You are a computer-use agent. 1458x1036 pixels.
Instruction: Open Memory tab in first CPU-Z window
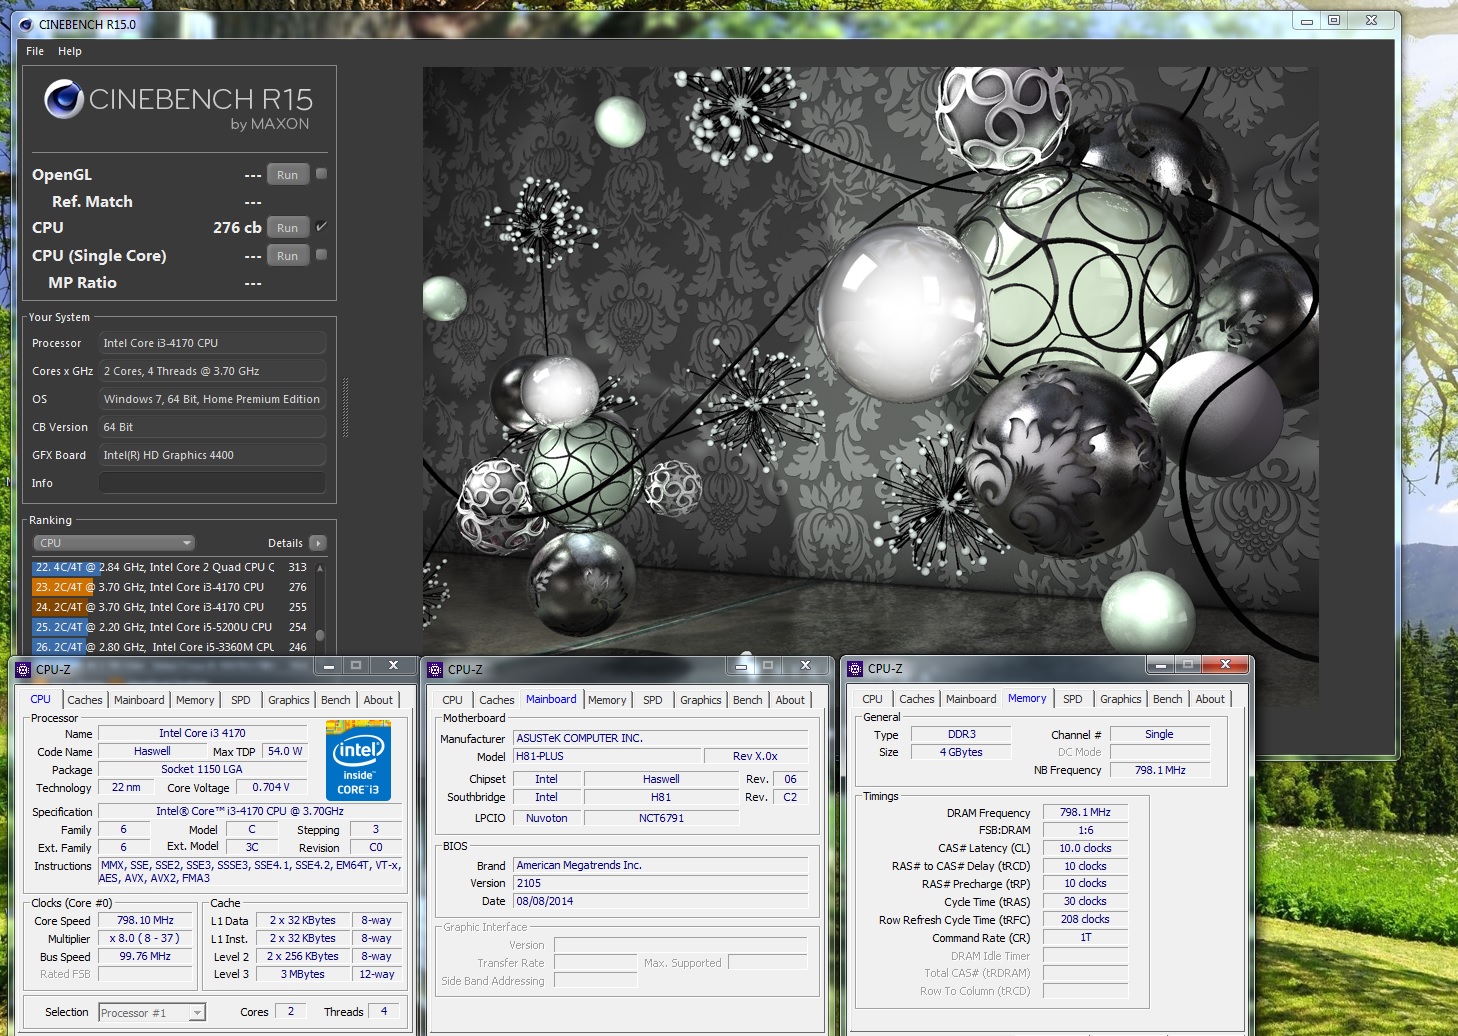[x=195, y=700]
